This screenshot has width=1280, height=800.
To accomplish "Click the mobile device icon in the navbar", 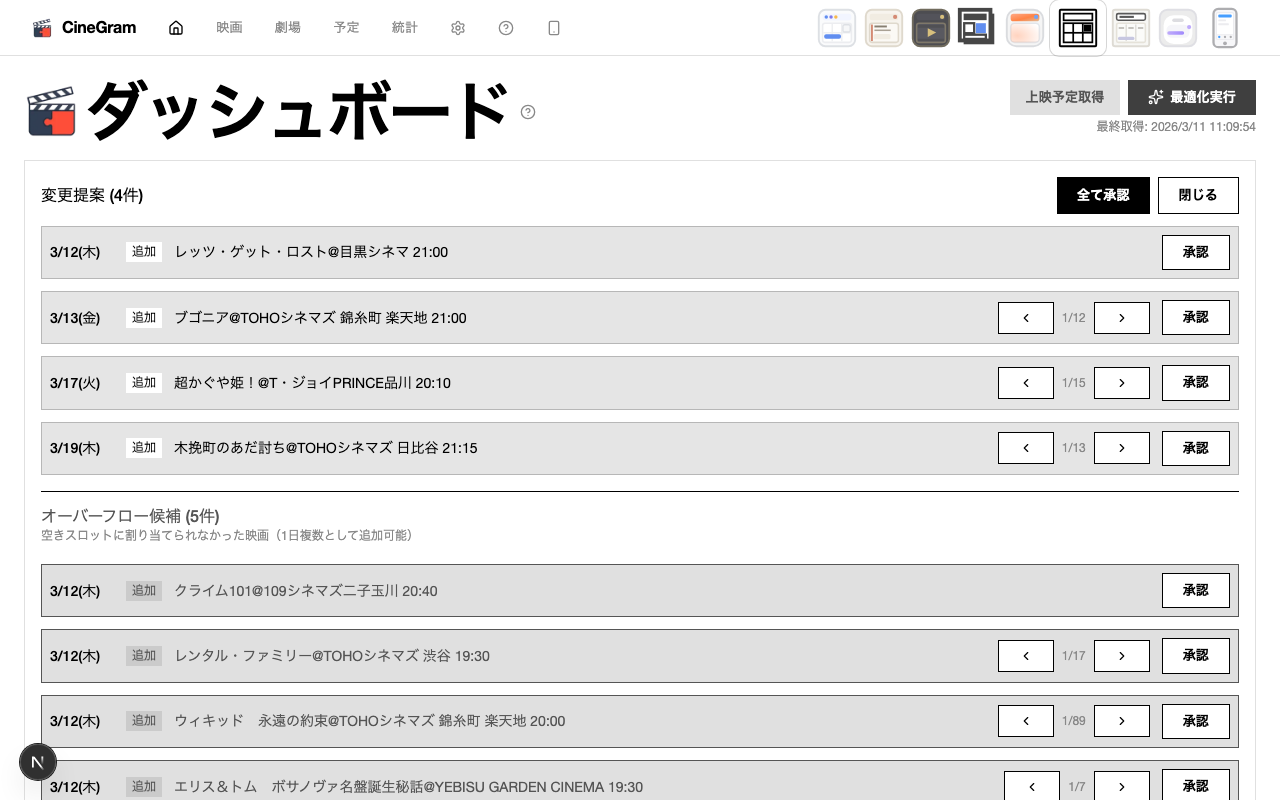I will [x=554, y=28].
